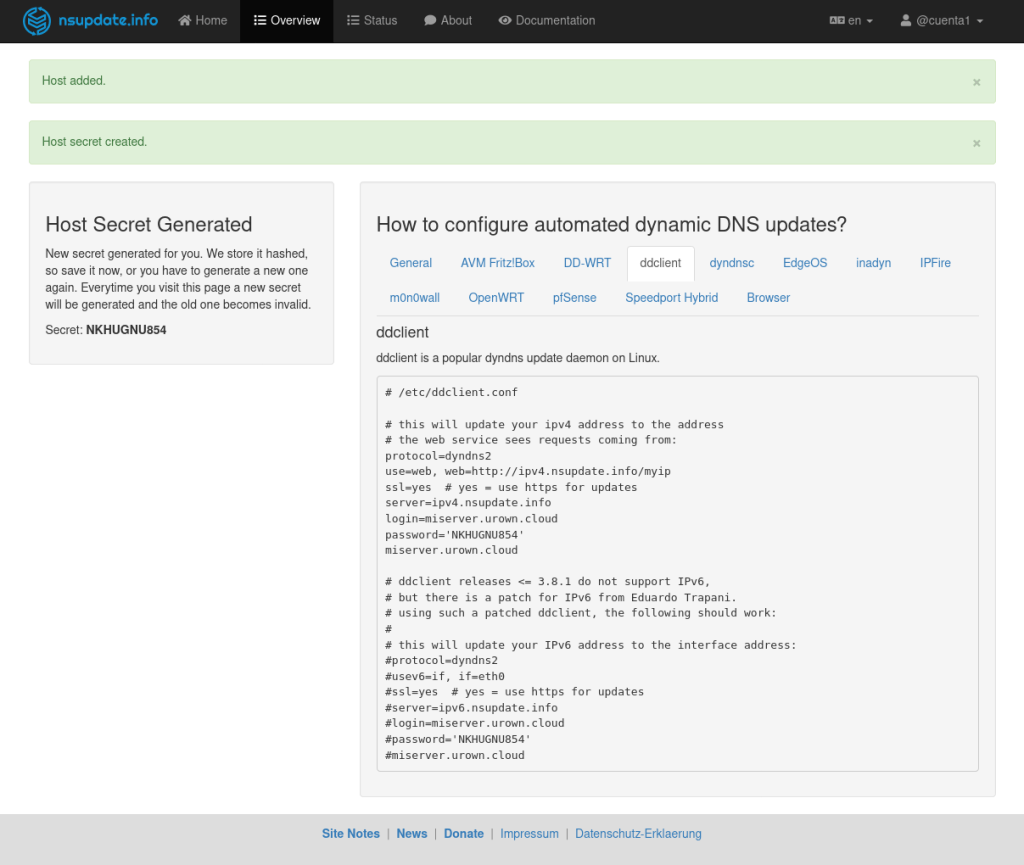Screen dimensions: 1024x865
Task: Follow the Donate link in footer
Action: [463, 834]
